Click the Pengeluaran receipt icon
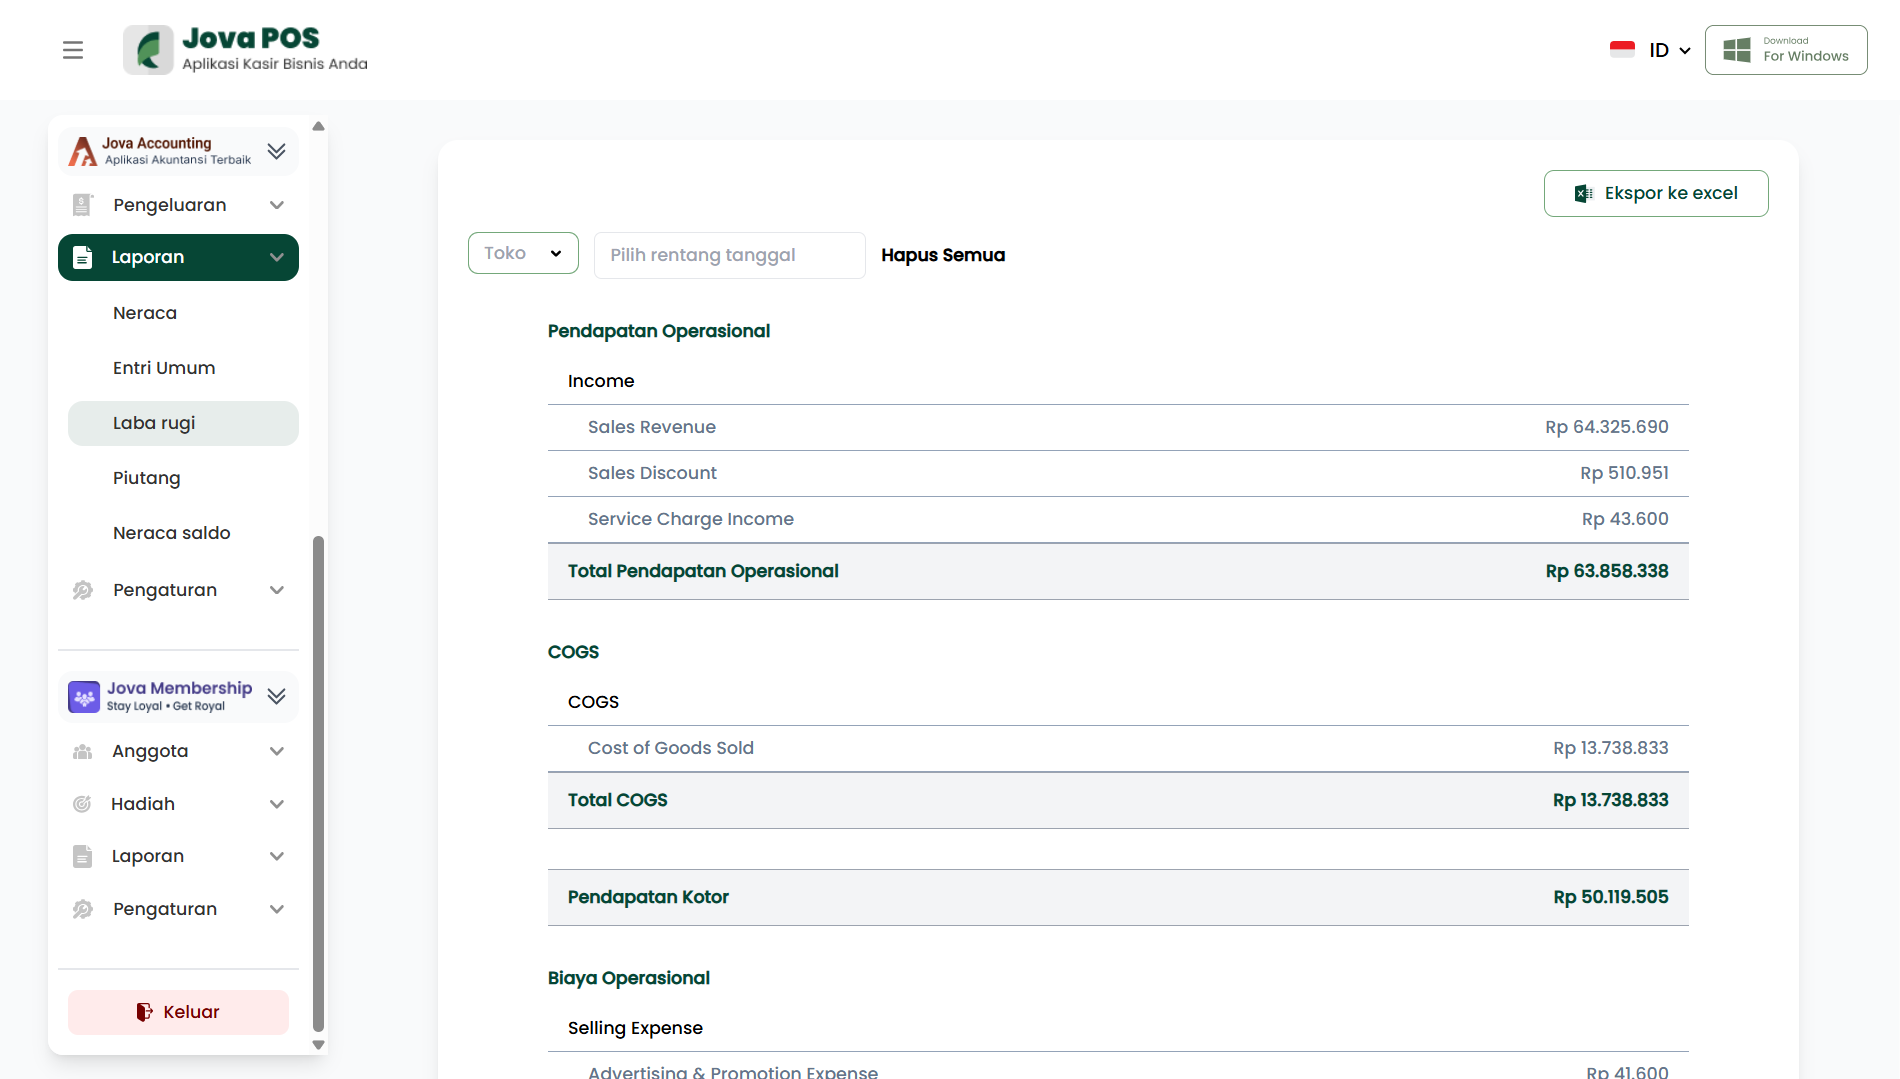 pyautogui.click(x=82, y=205)
